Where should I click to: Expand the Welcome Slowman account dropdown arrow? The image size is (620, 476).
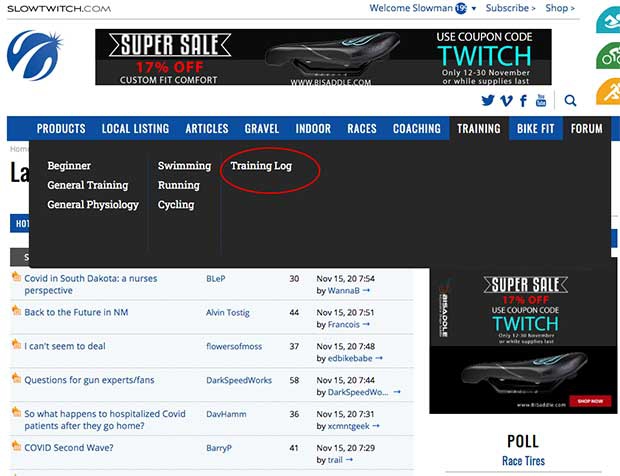point(474,8)
